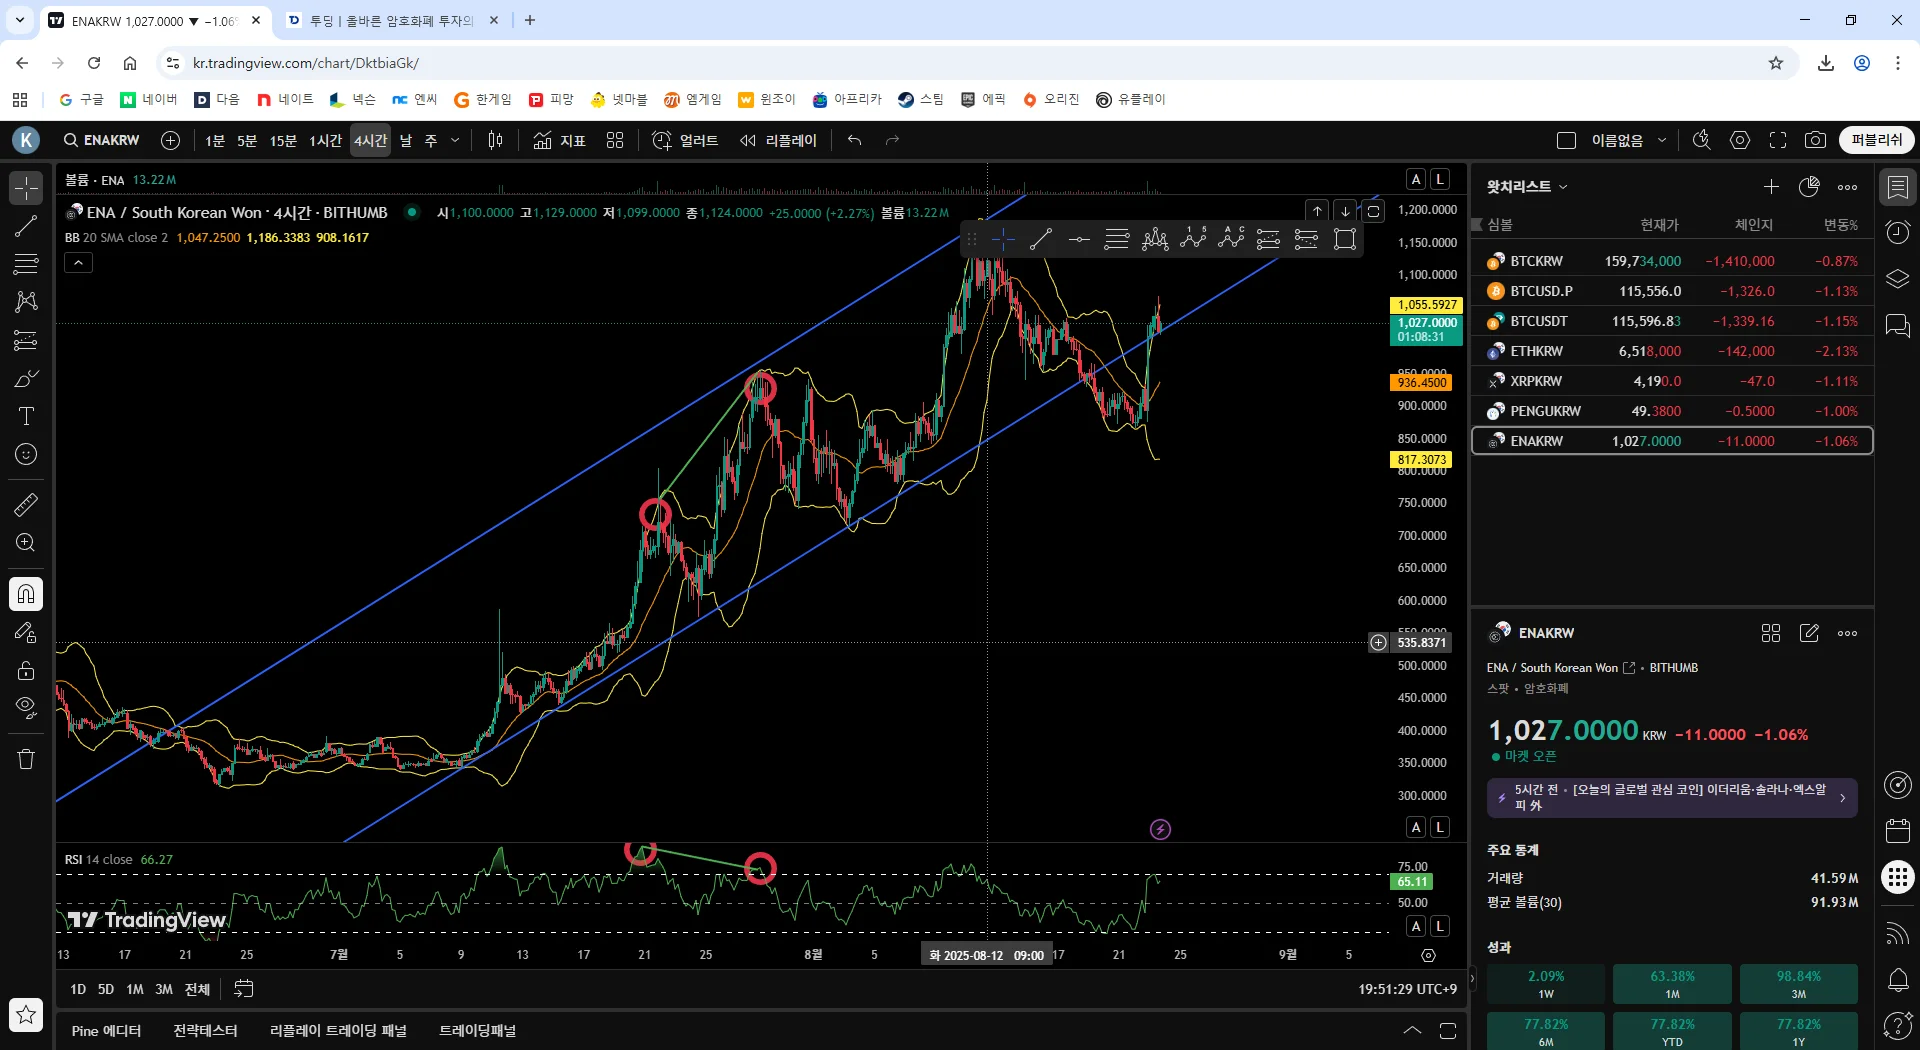Open the economic calendar panel
Viewport: 1920px width, 1050px height.
1897,831
